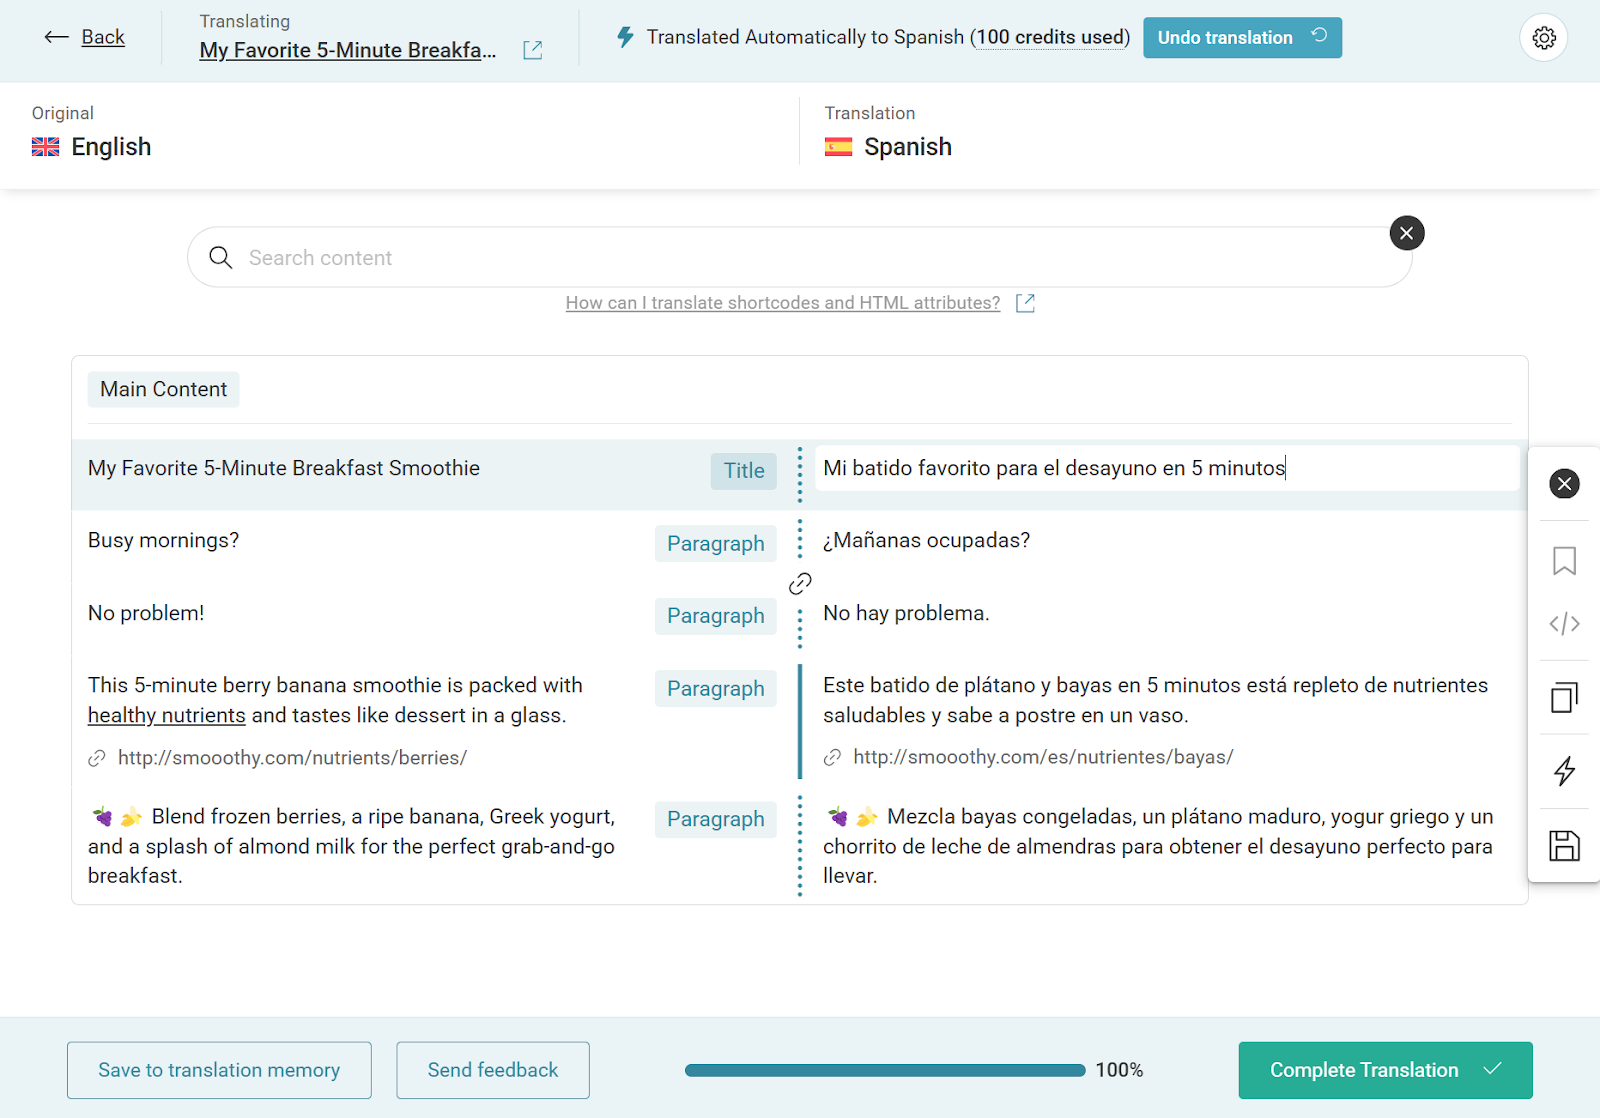
Task: Edit the Spanish title translation field
Action: [1165, 468]
